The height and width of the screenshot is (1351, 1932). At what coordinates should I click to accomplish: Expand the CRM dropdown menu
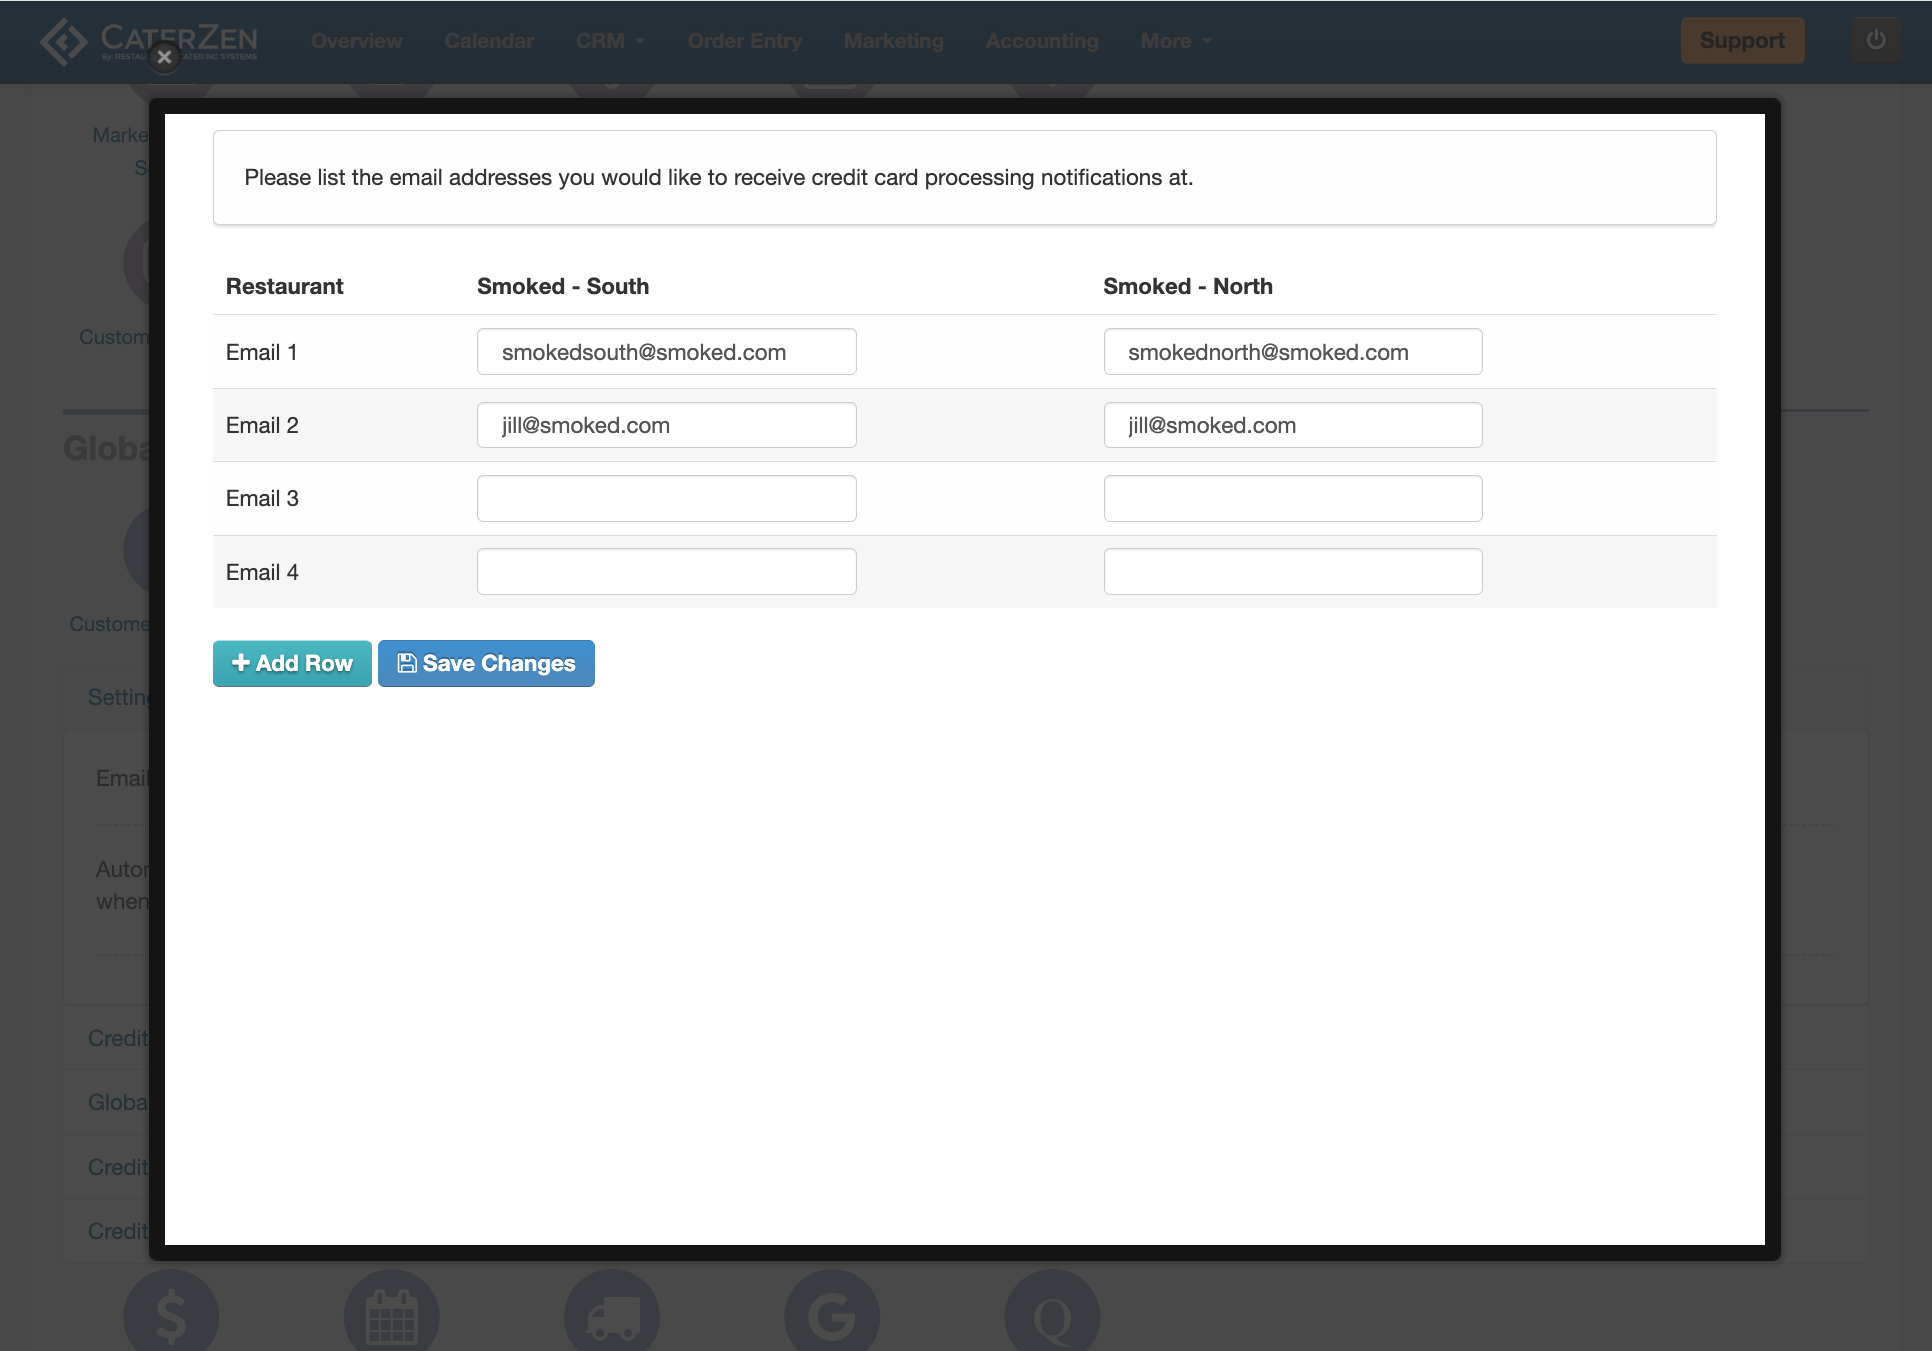point(610,41)
